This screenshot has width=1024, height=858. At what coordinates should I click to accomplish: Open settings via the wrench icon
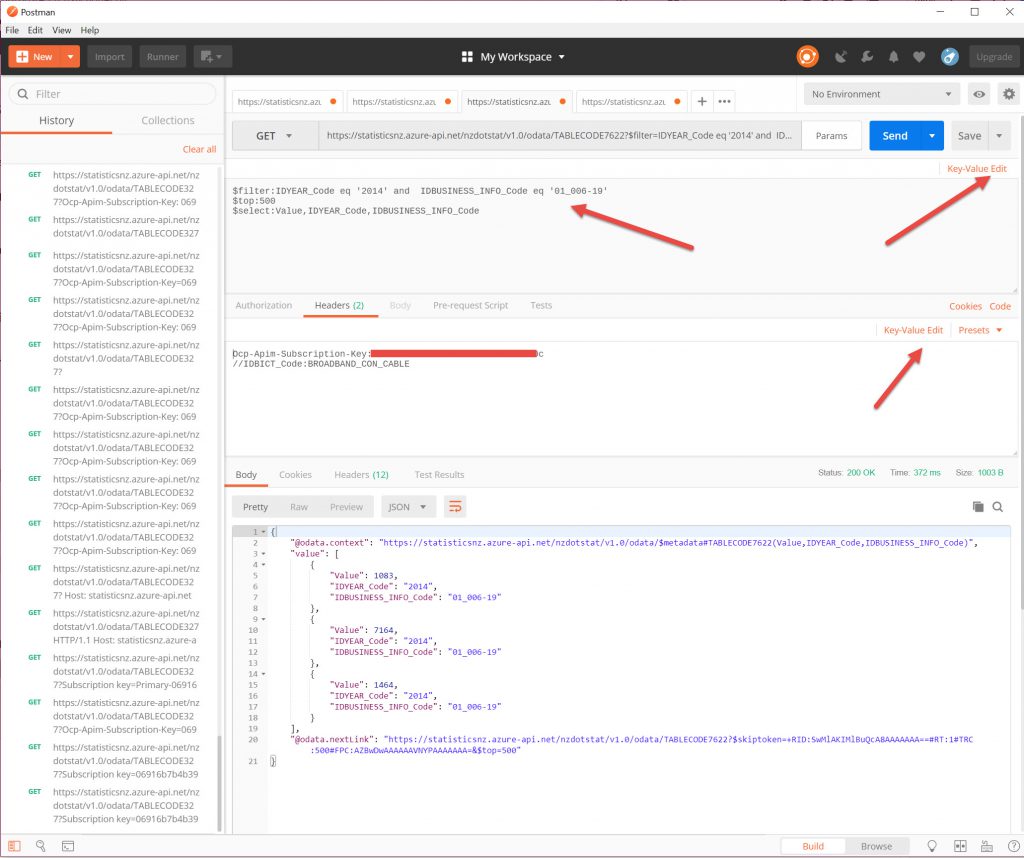point(867,57)
